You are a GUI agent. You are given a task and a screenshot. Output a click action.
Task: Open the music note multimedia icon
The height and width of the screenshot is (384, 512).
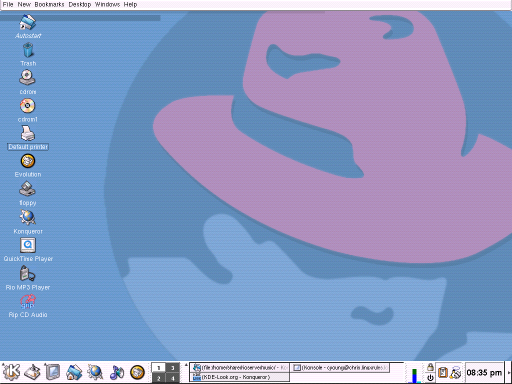coord(117,372)
